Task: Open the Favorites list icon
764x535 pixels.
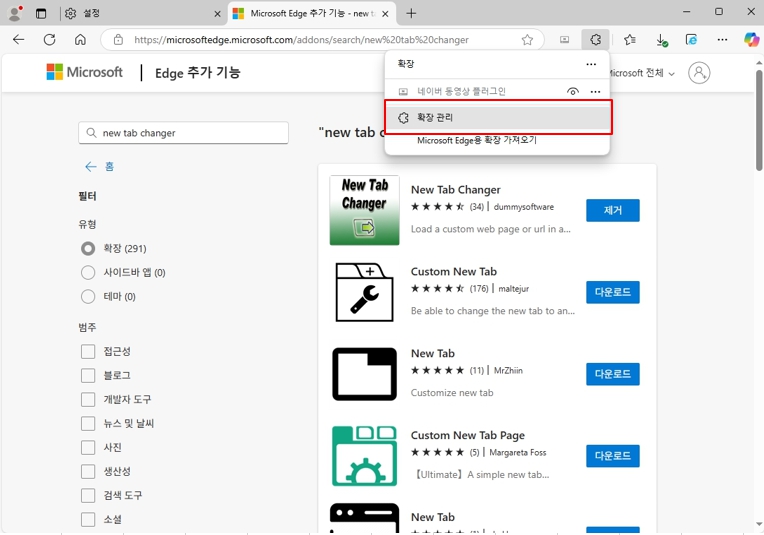Action: (630, 39)
